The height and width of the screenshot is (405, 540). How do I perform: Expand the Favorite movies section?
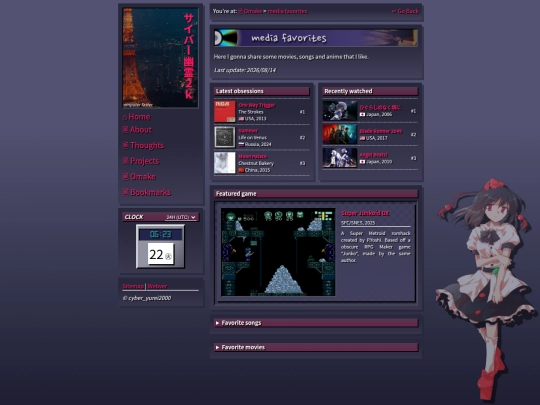[x=316, y=347]
